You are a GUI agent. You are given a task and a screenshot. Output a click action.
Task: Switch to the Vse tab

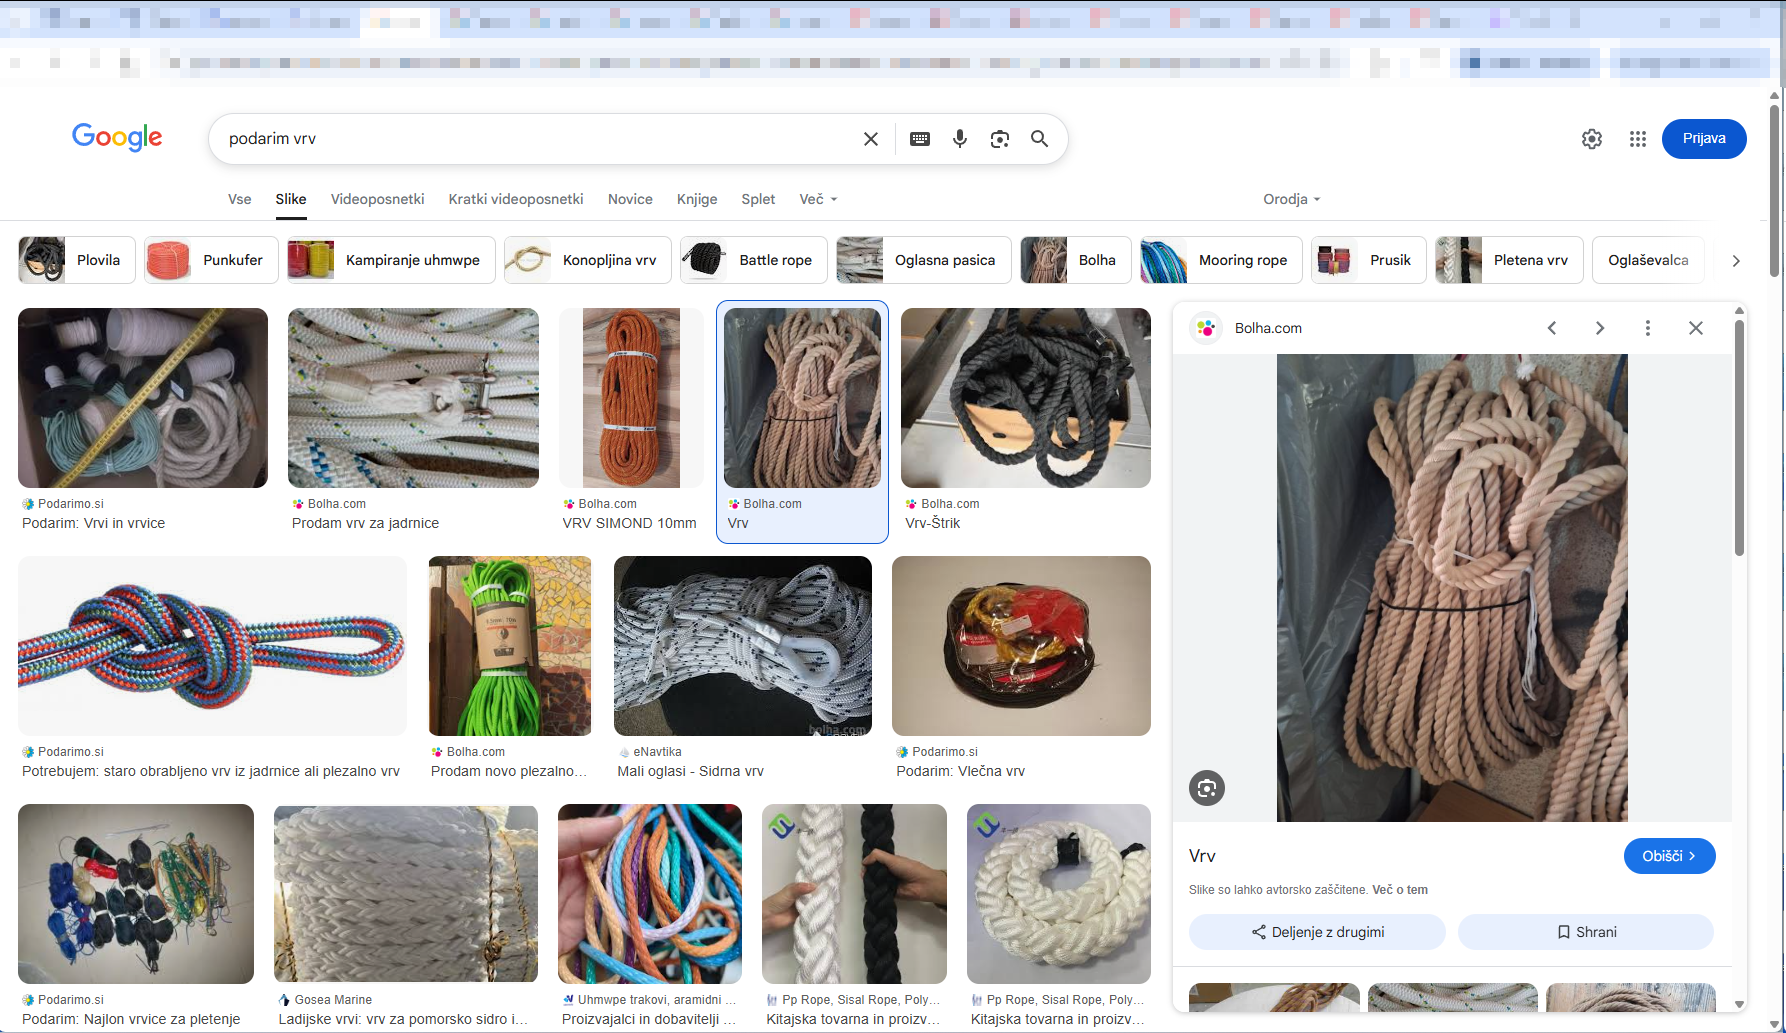tap(240, 199)
